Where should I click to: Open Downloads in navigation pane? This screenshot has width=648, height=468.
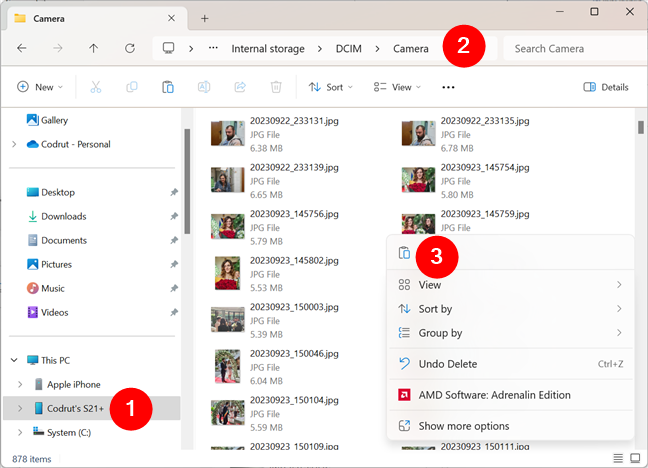57,216
